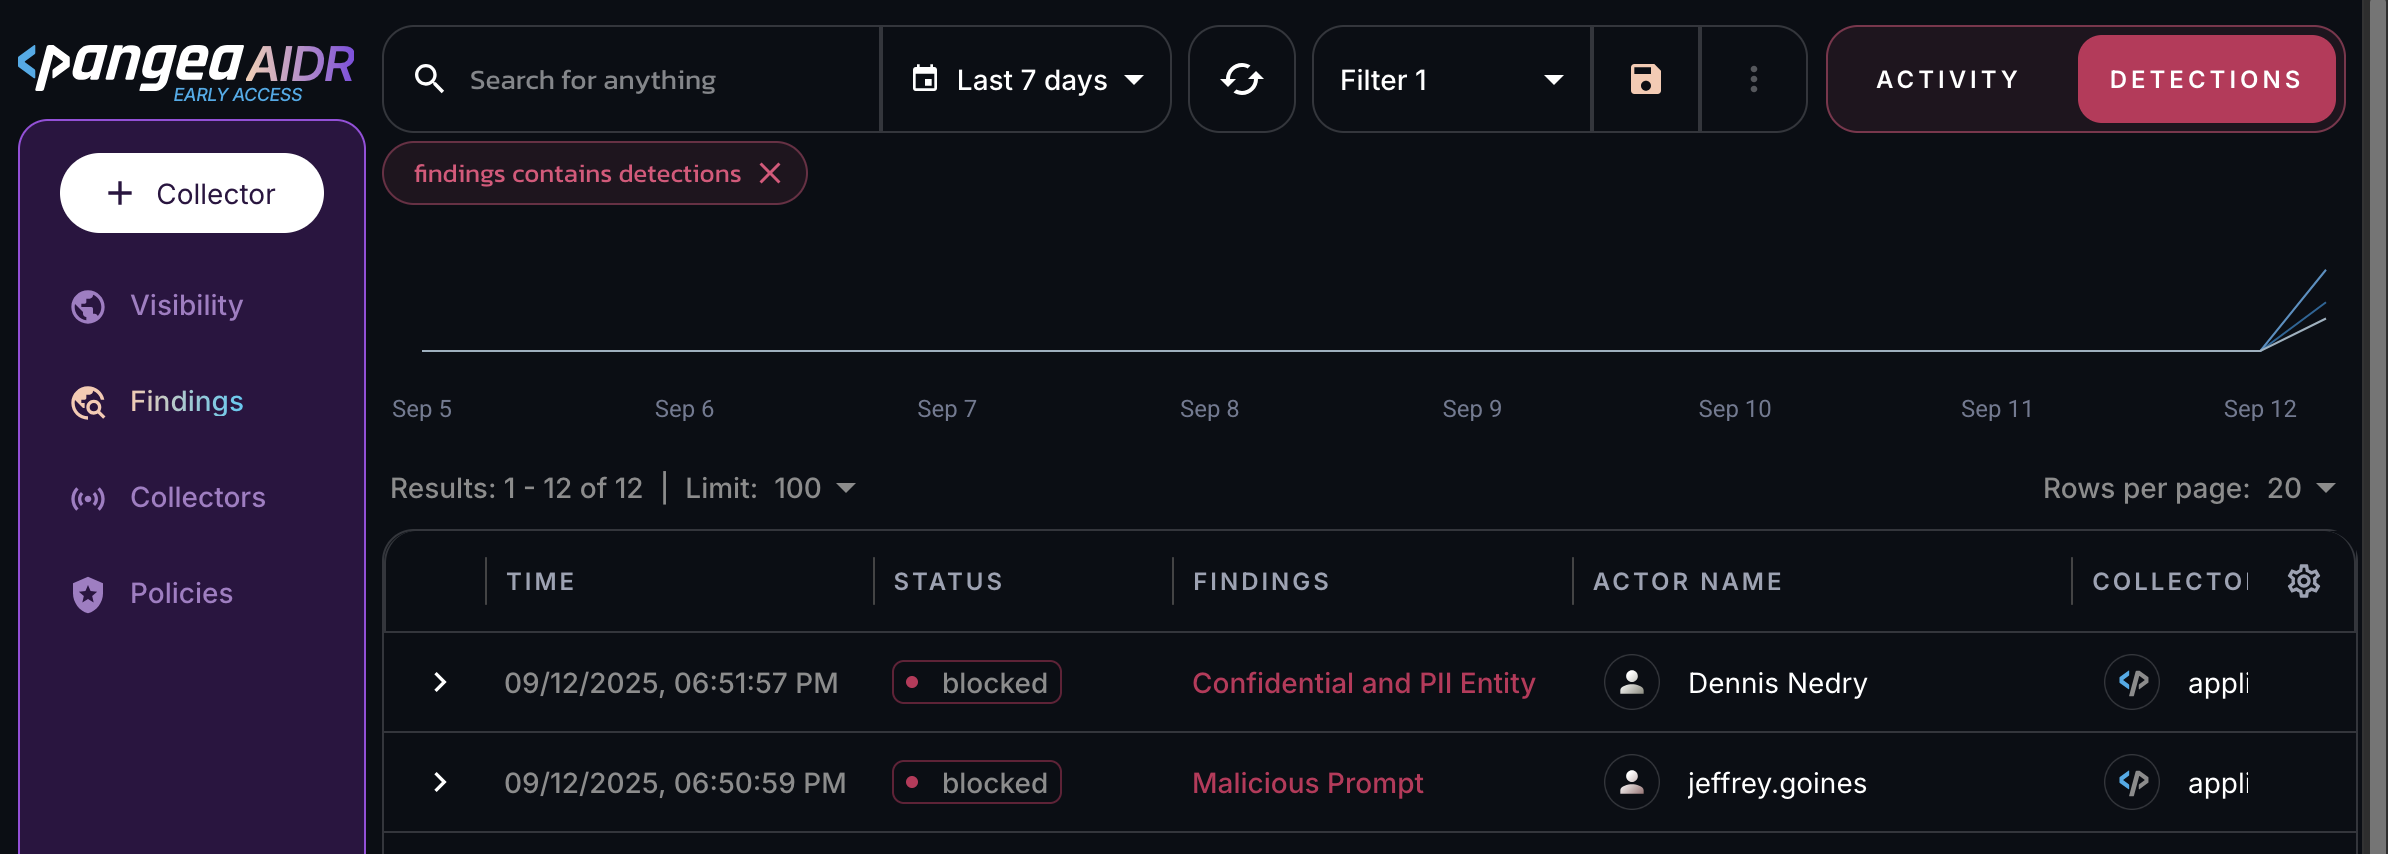2388x854 pixels.
Task: Open the Malicious Prompt finding link
Action: click(x=1307, y=782)
